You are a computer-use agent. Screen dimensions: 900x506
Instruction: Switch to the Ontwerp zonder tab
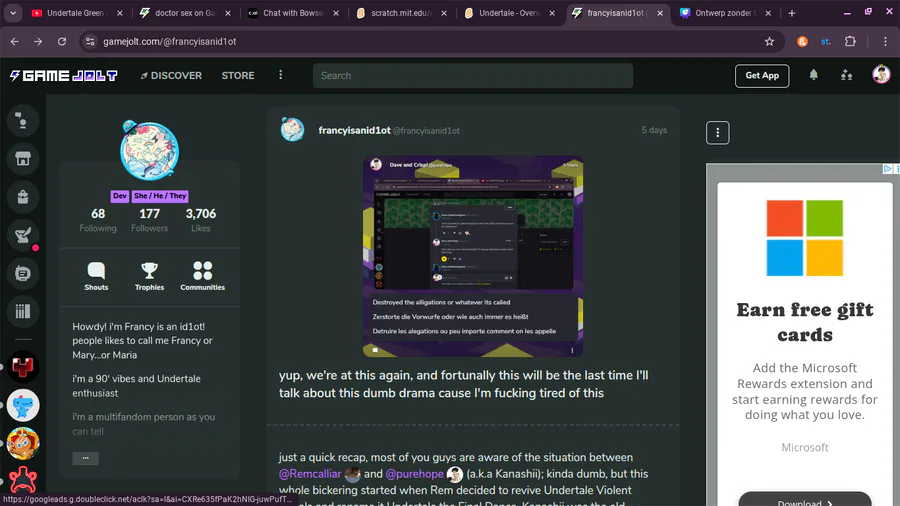[x=724, y=13]
